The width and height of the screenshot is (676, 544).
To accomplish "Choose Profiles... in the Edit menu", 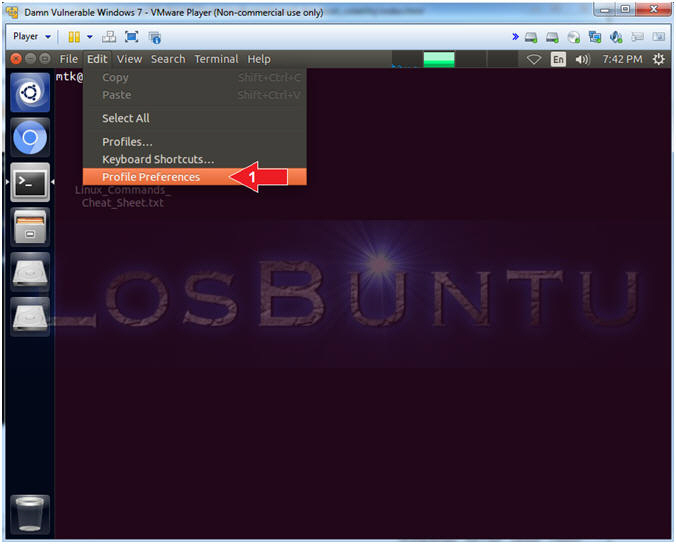I will pos(194,142).
